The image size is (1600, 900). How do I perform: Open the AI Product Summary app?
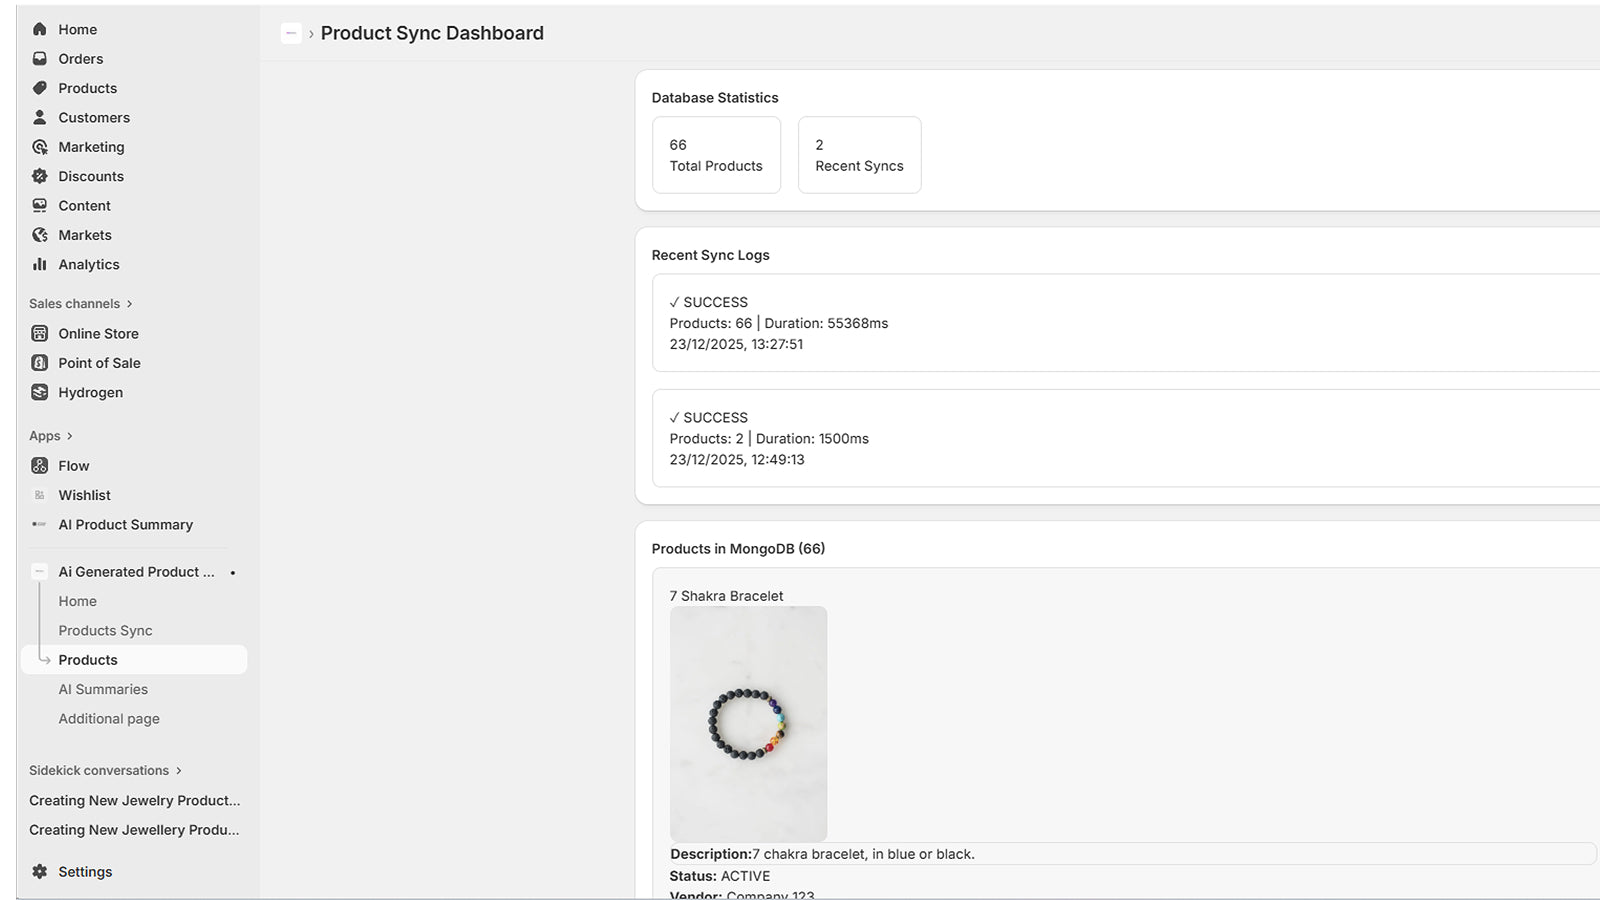coord(125,524)
